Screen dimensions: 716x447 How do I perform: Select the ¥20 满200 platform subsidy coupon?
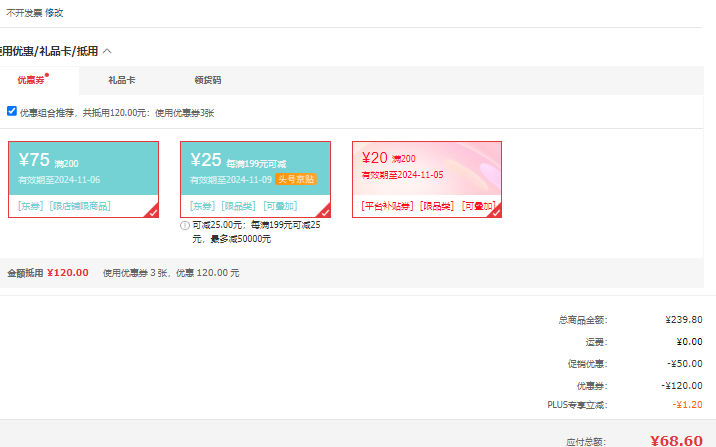click(x=427, y=179)
